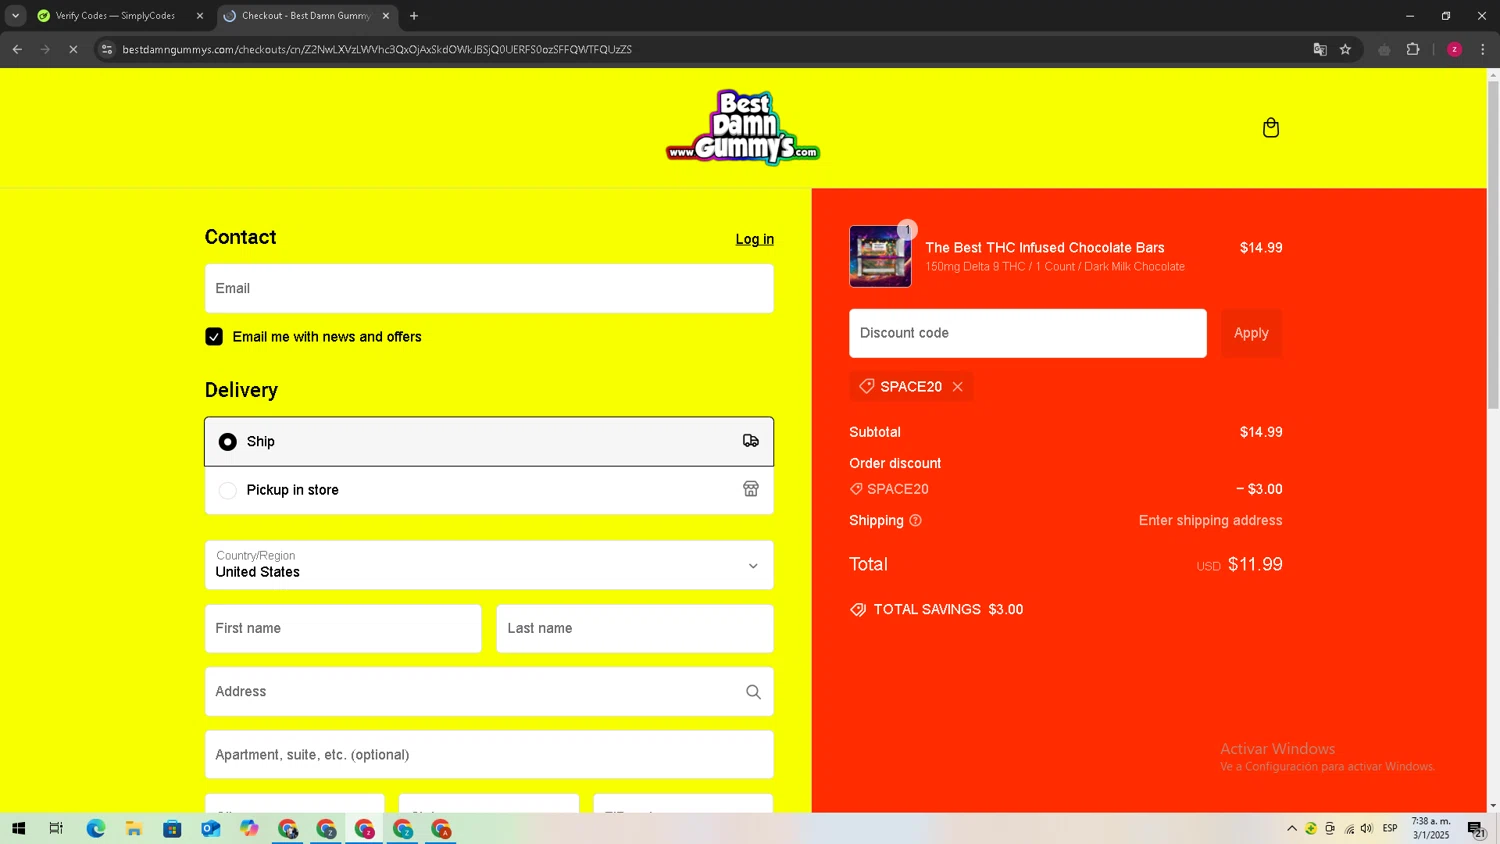Open Outlook from the taskbar

pos(210,829)
